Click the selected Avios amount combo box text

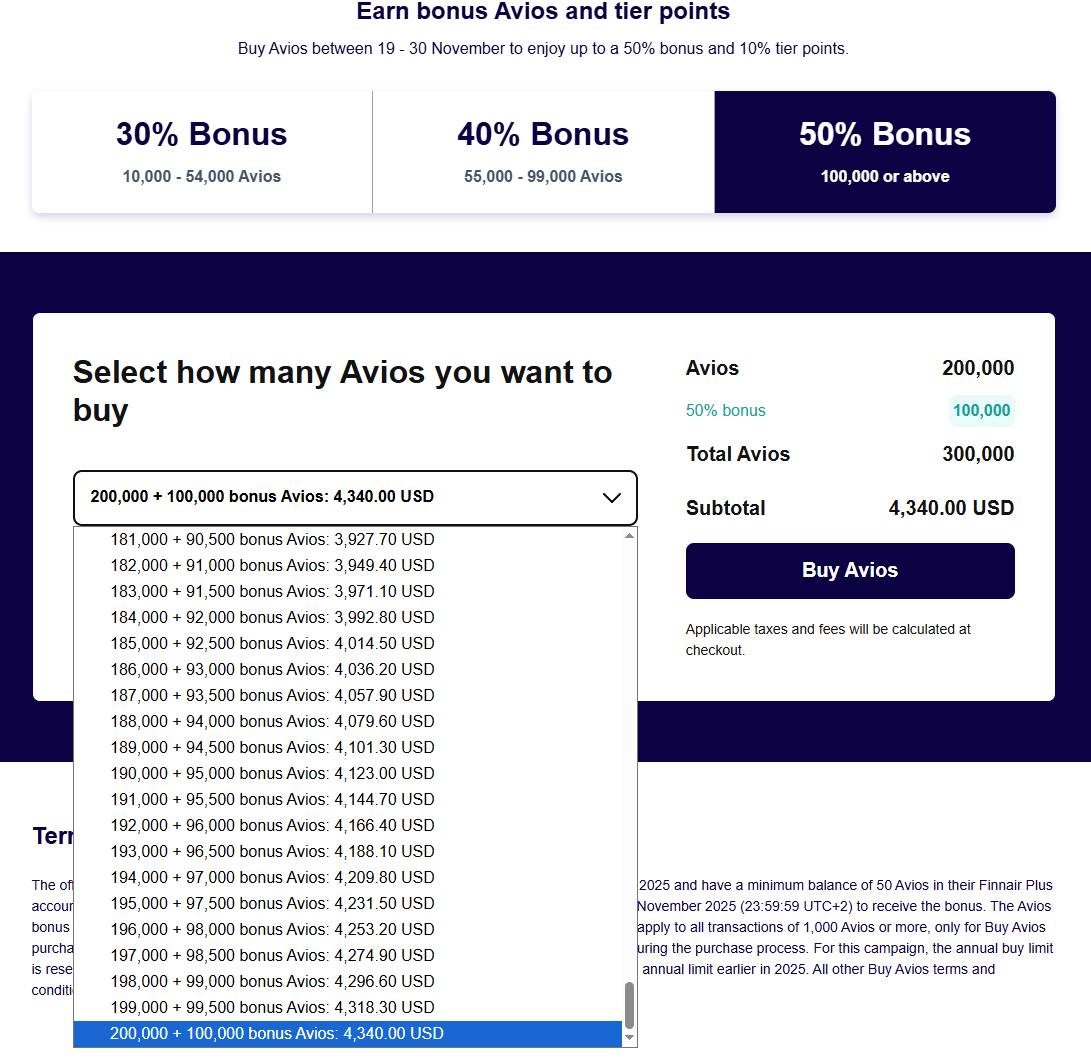(x=262, y=497)
